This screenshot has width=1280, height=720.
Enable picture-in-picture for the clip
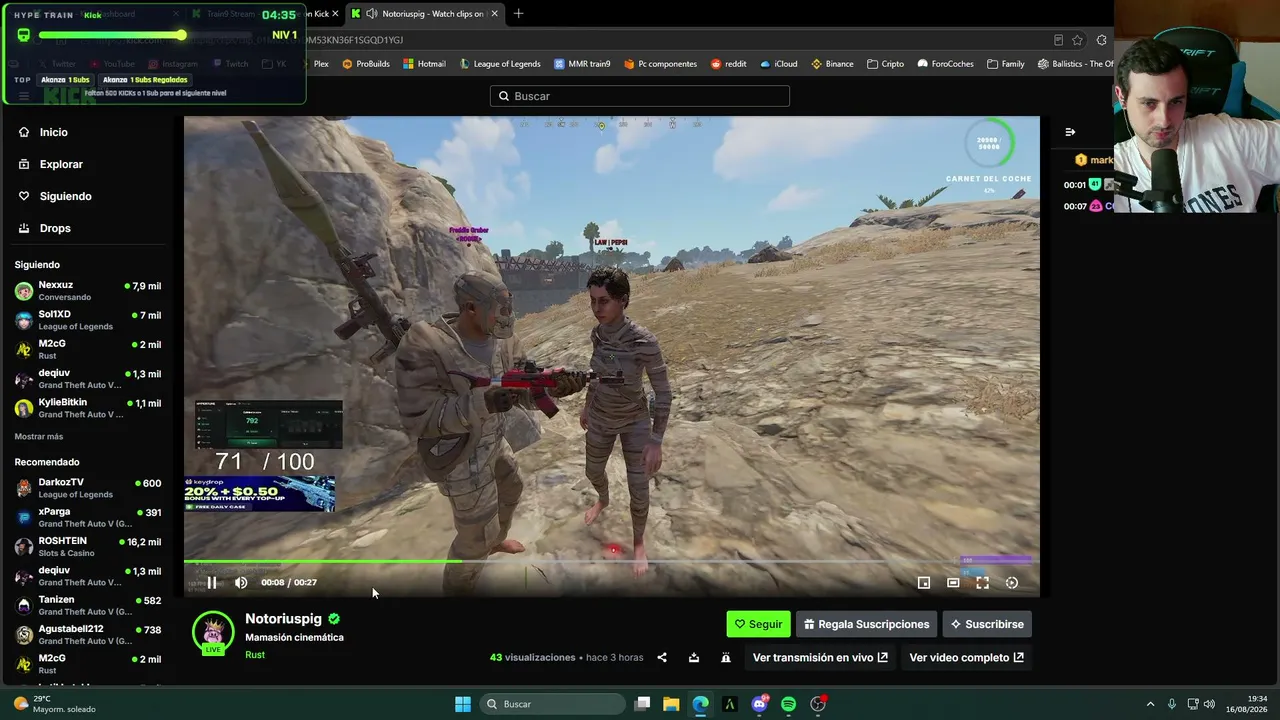point(924,582)
